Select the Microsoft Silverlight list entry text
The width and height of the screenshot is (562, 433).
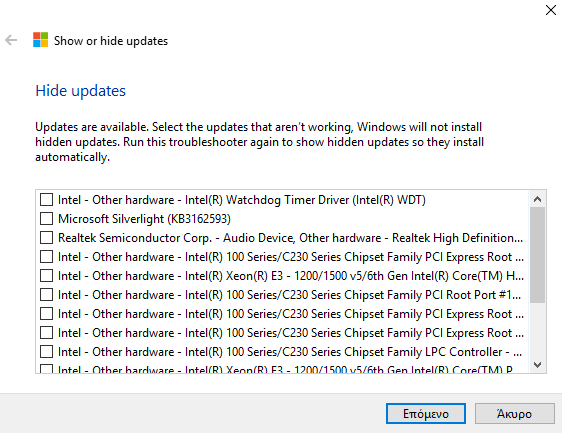pyautogui.click(x=144, y=219)
